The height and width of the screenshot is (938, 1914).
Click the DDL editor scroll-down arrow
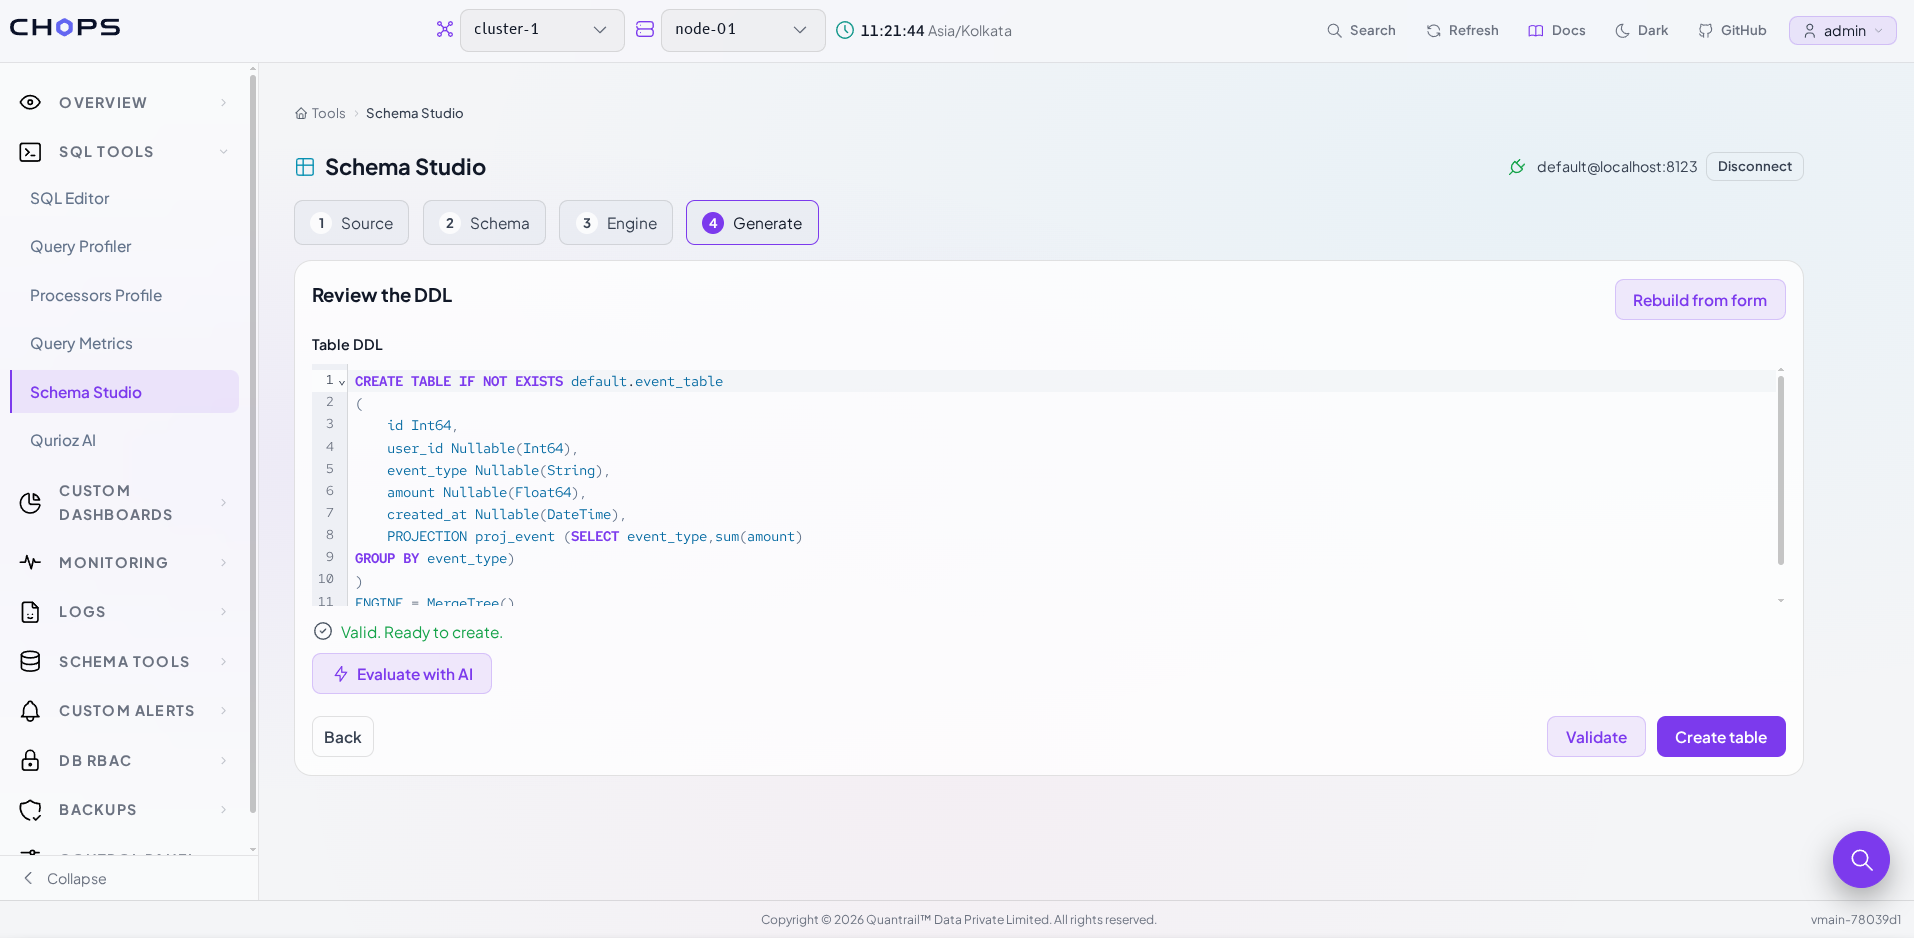click(x=1781, y=601)
